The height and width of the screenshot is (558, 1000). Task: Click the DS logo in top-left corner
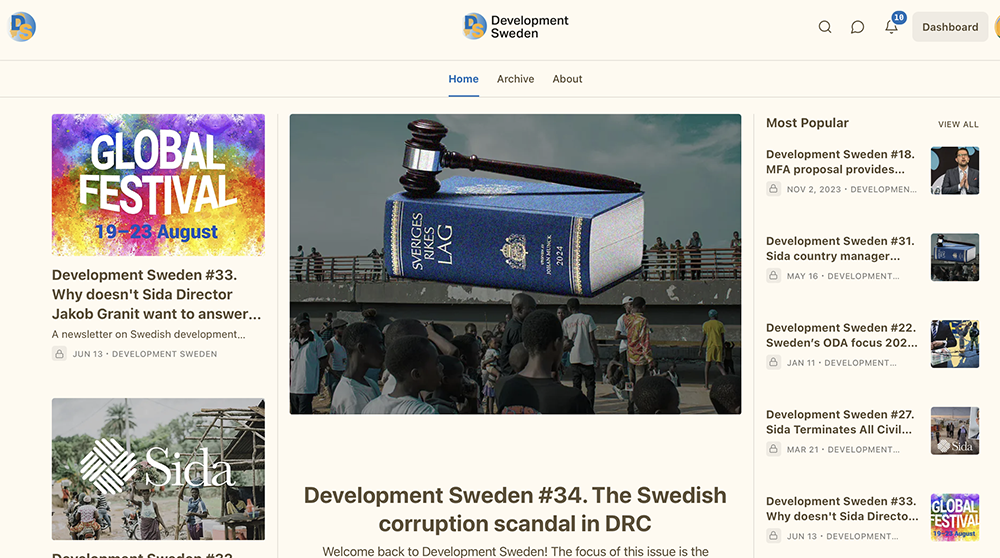(22, 27)
